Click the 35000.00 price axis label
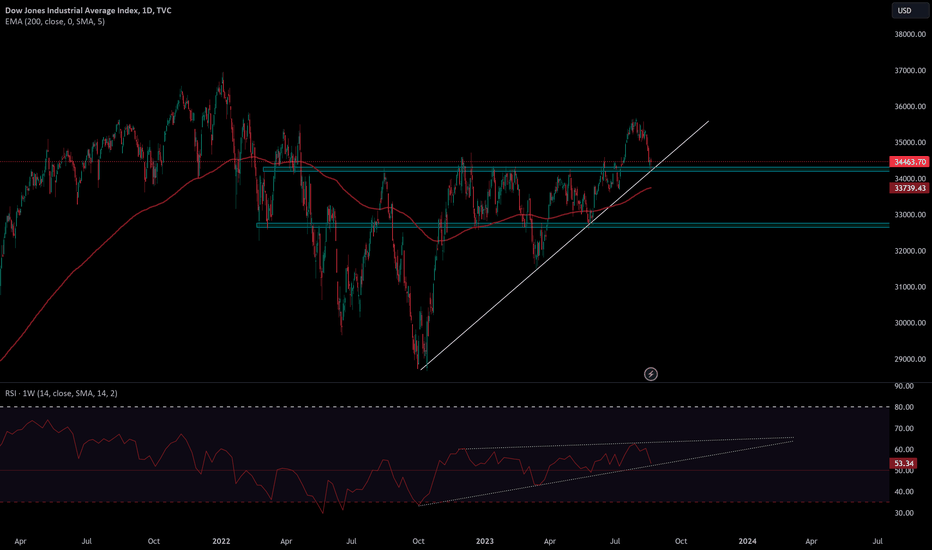This screenshot has height=550, width=932. 910,143
